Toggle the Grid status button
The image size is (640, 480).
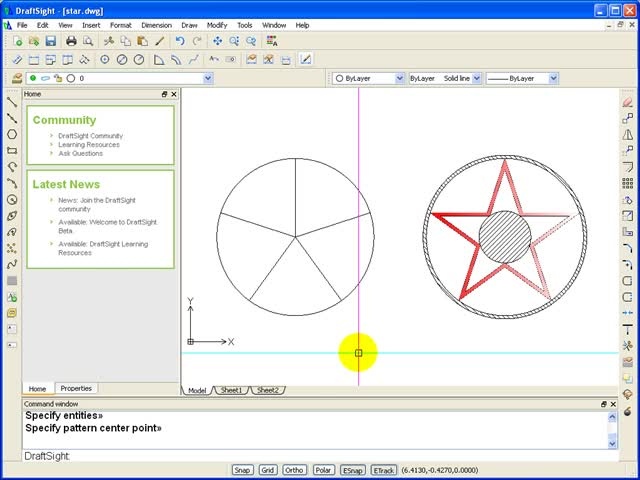(x=268, y=470)
